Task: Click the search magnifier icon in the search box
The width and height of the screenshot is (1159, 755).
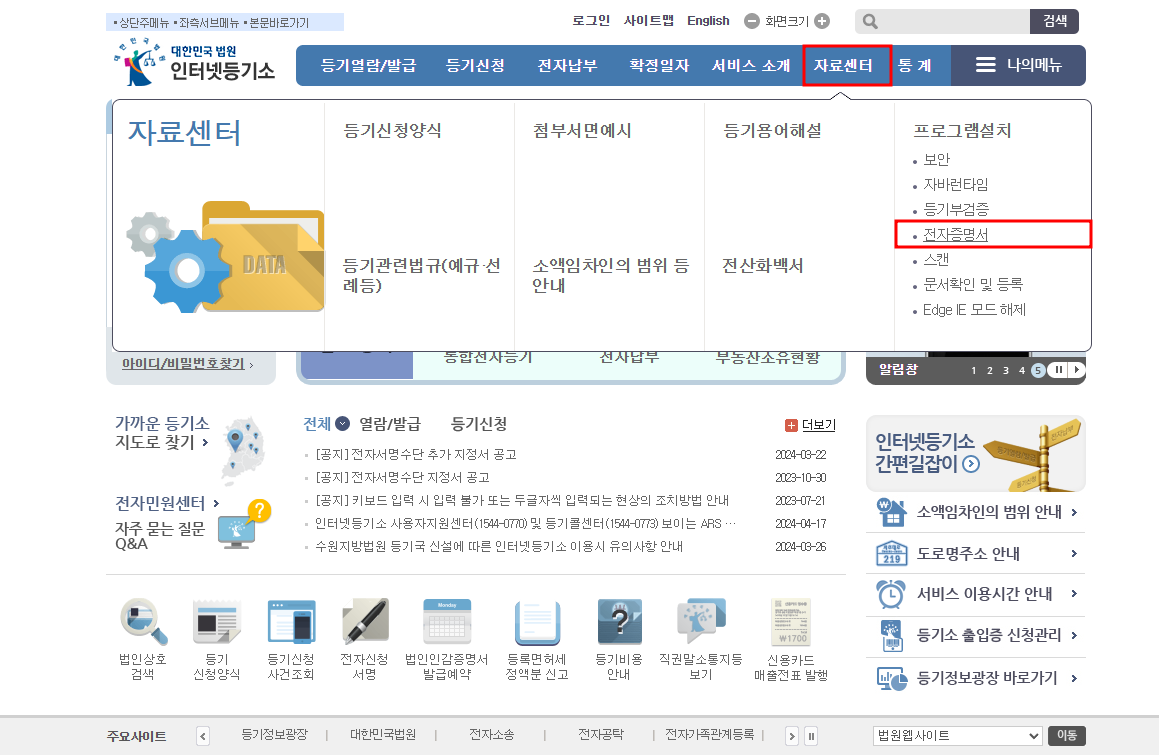Action: point(870,21)
